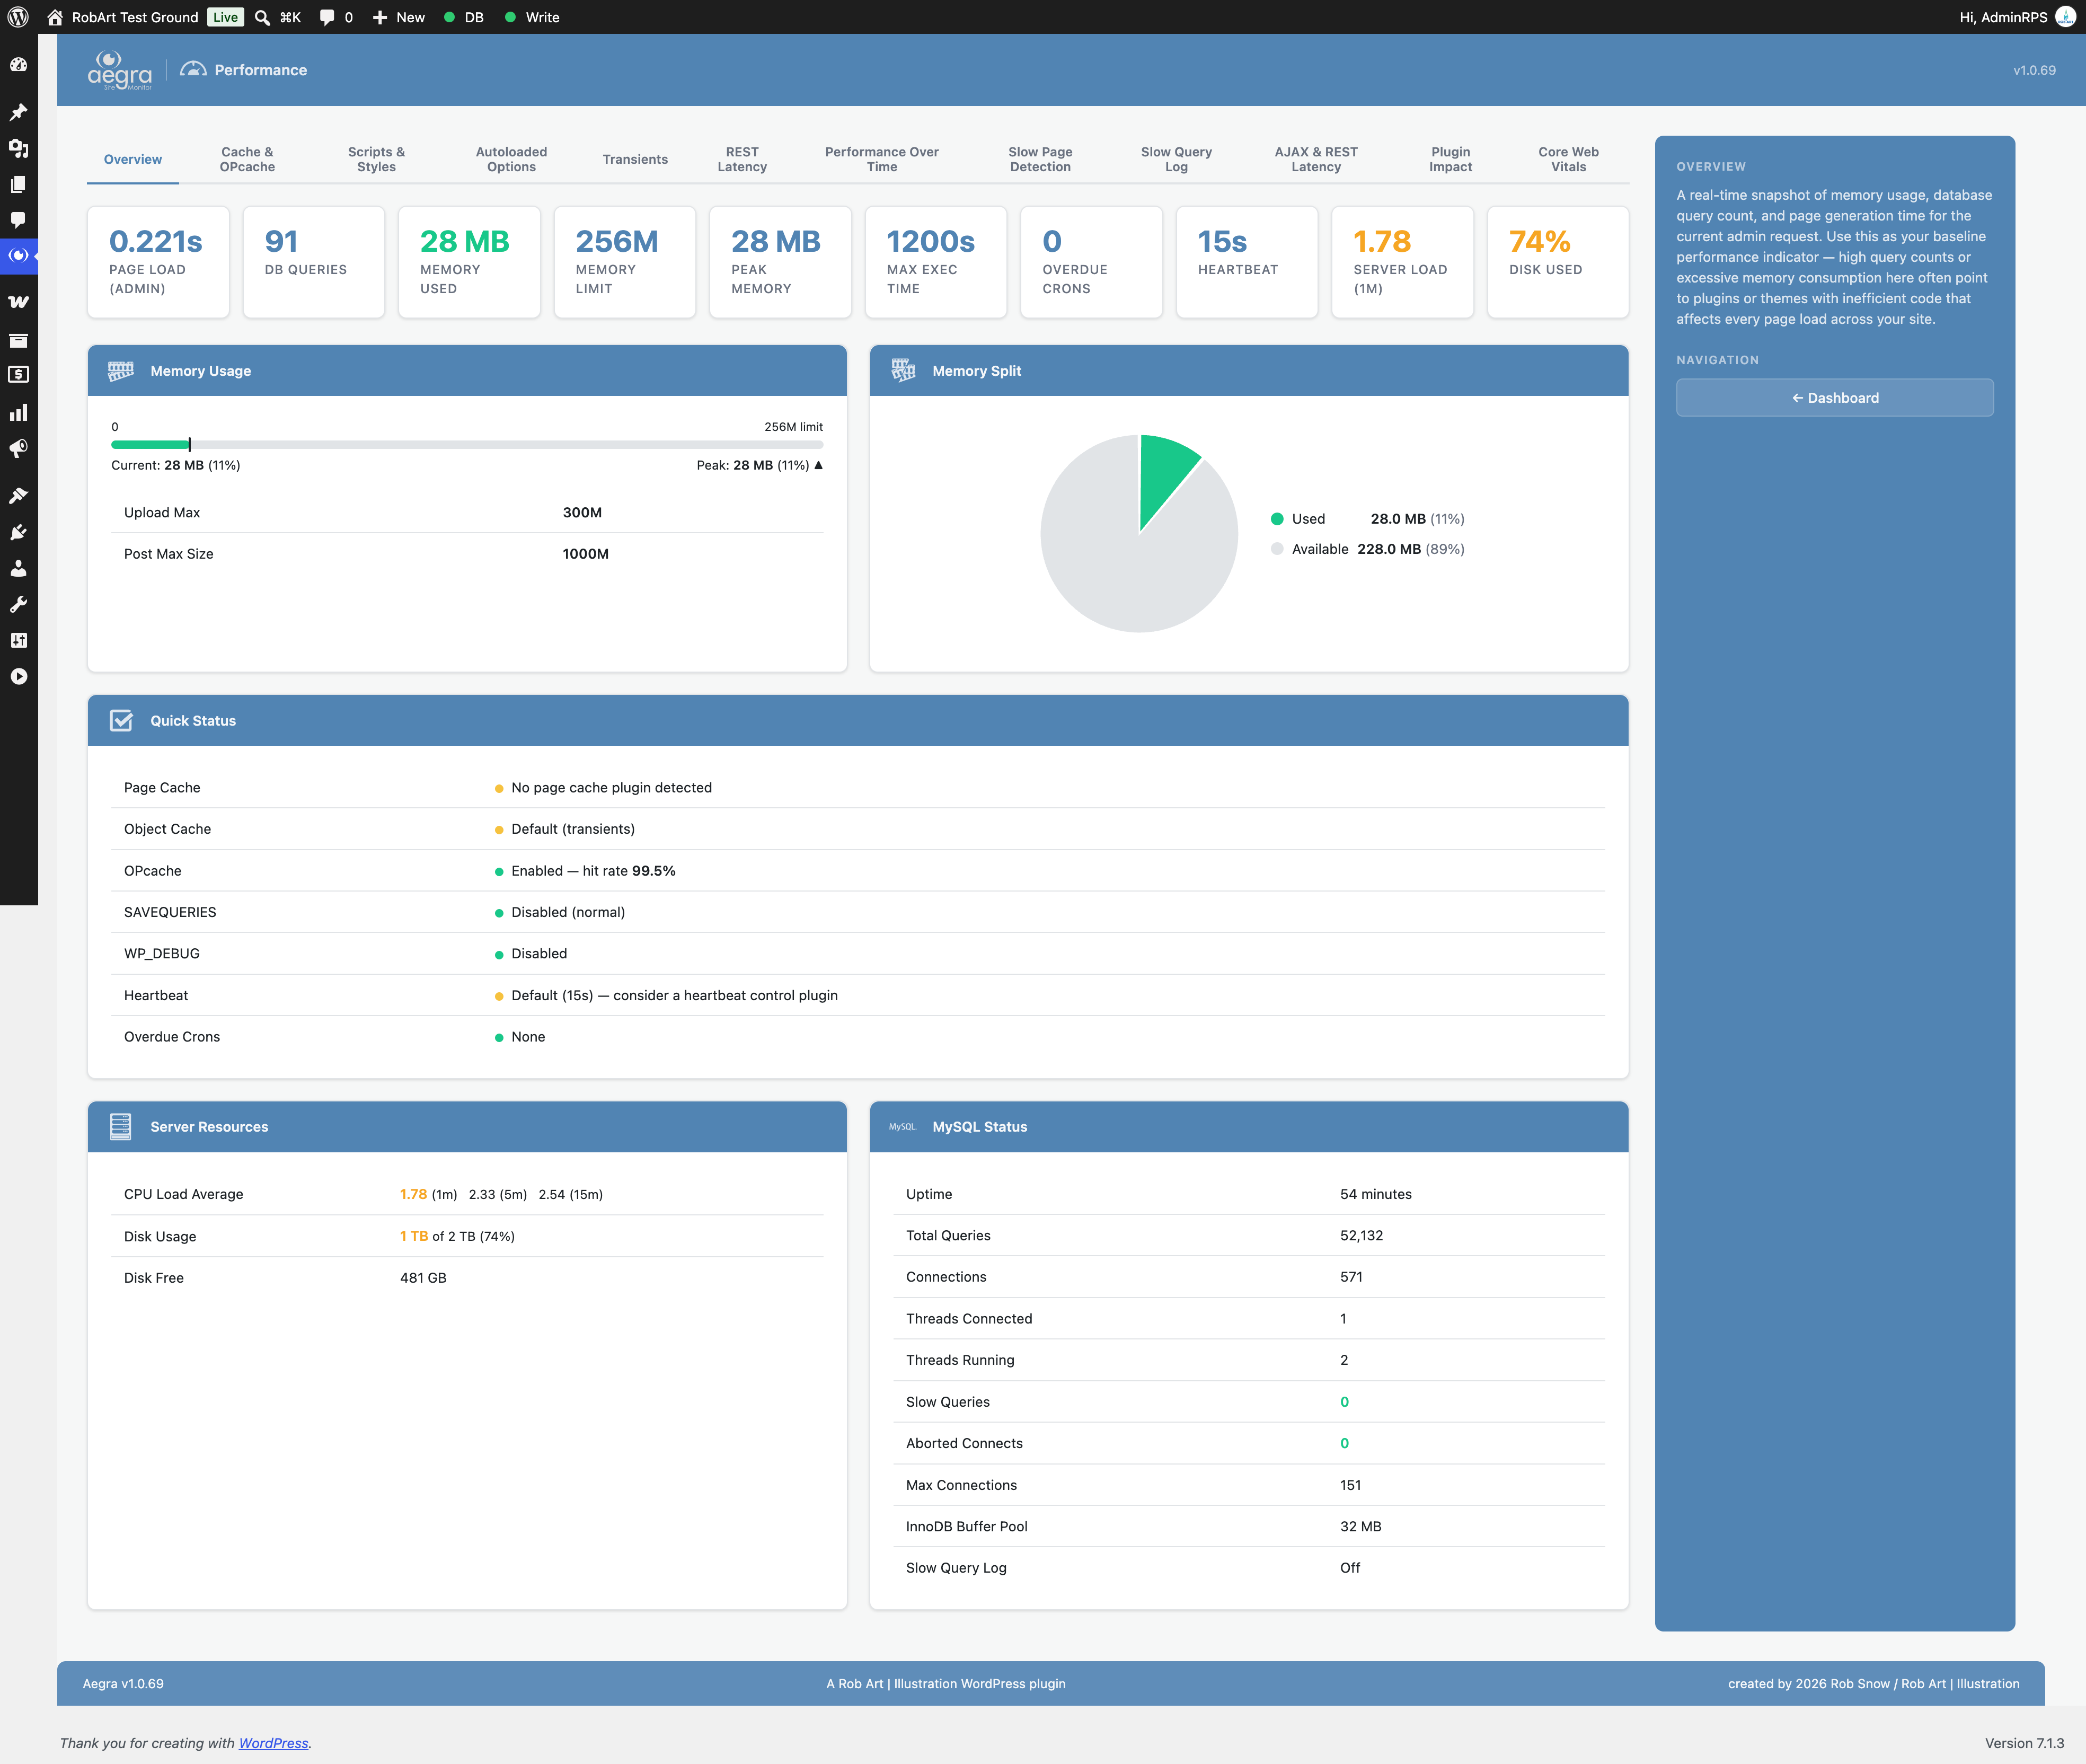The image size is (2086, 1764).
Task: Open Plugins via plug sidebar icon
Action: coord(18,532)
